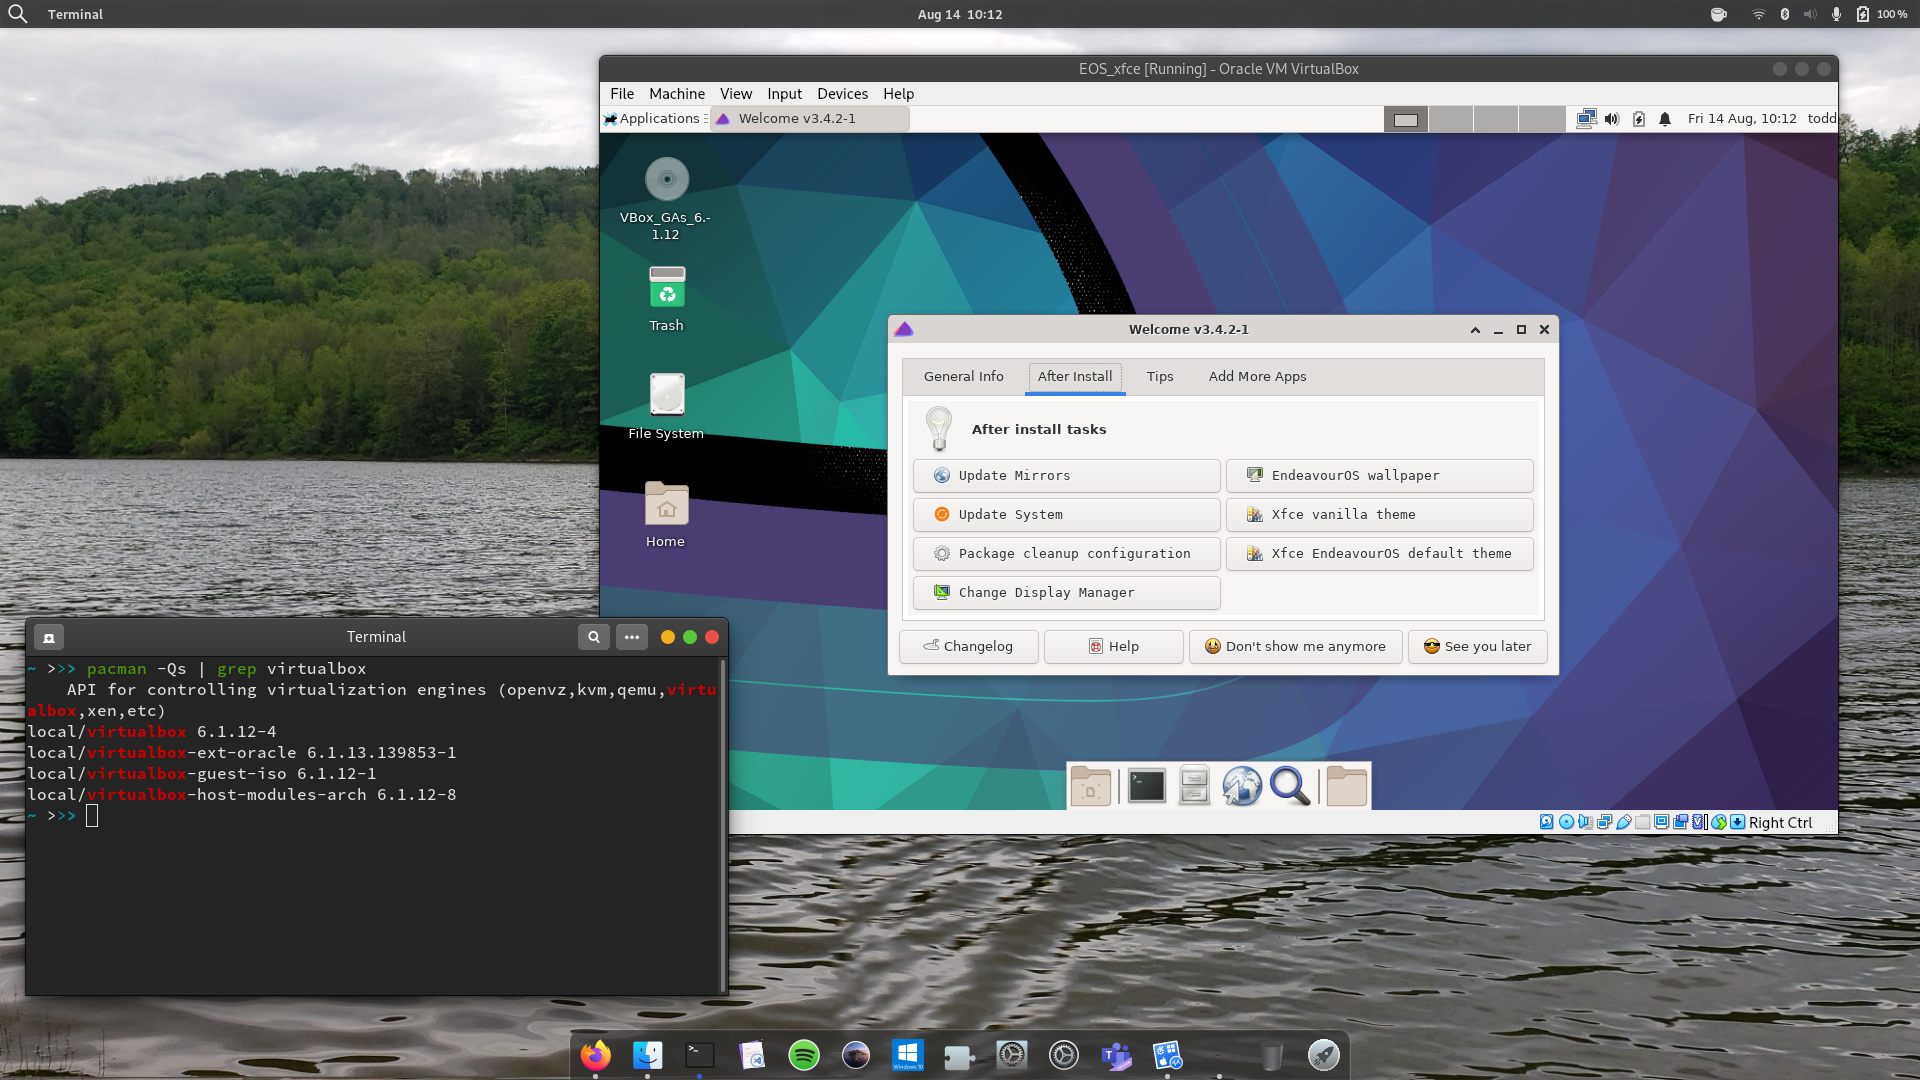Viewport: 1920px width, 1080px height.
Task: Click the Wi-Fi icon in host top bar
Action: [x=1758, y=14]
